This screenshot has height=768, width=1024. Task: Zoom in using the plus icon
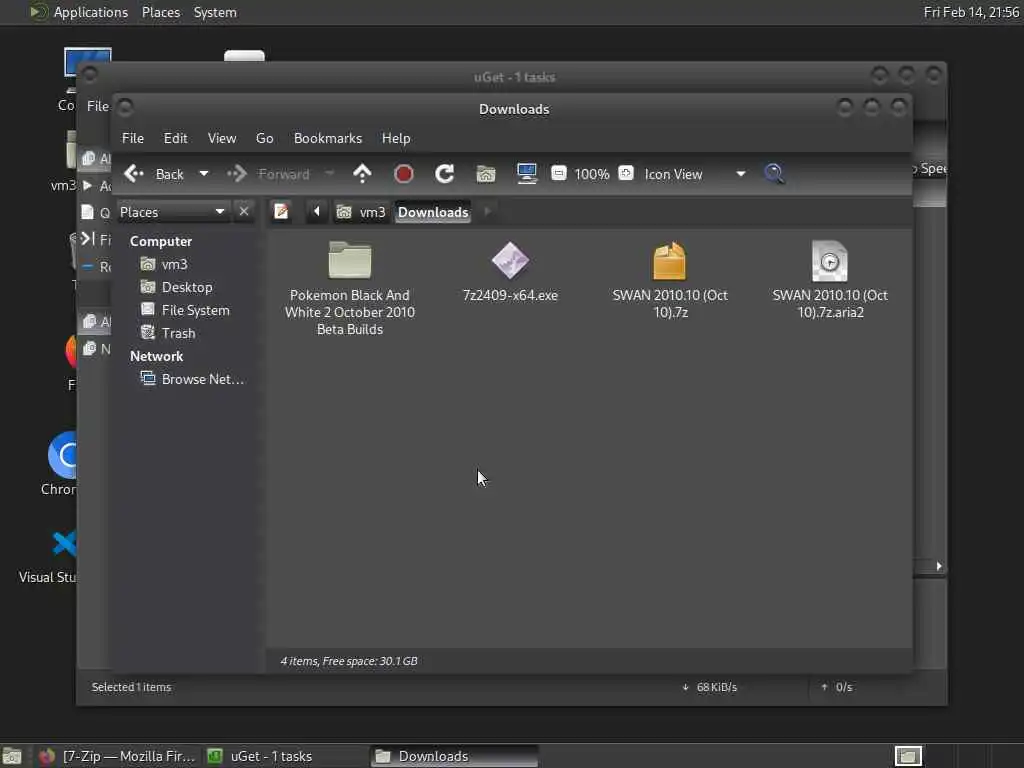[626, 173]
